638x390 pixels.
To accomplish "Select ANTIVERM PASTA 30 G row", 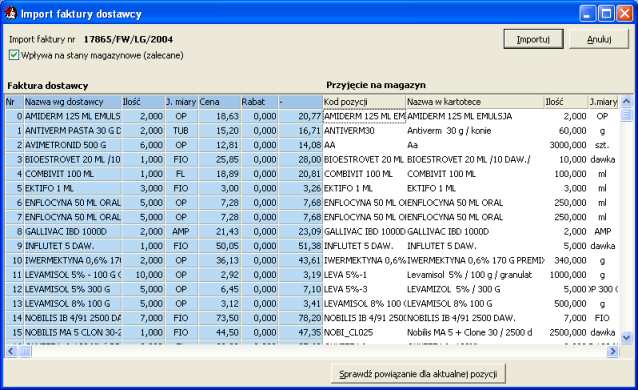I will click(x=72, y=131).
